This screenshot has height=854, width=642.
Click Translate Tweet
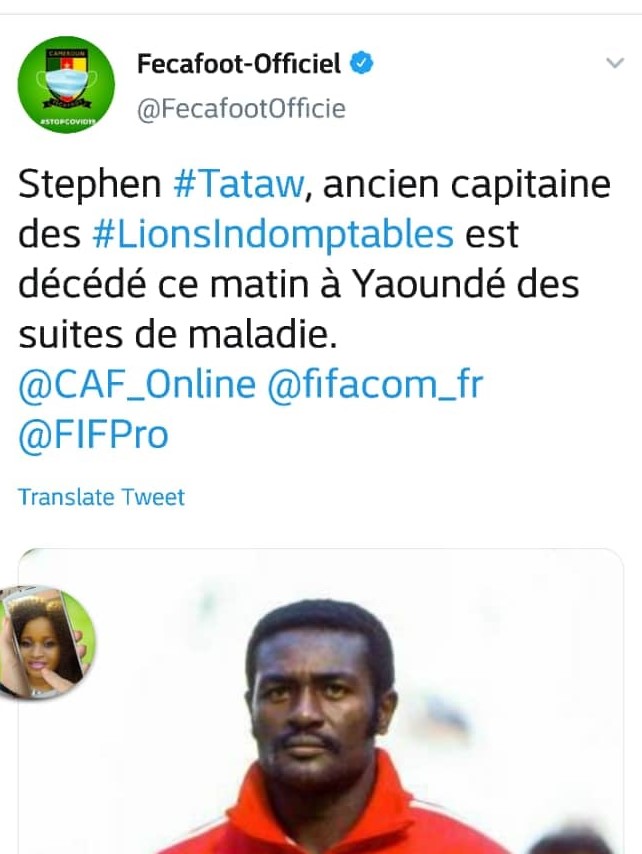(x=101, y=497)
